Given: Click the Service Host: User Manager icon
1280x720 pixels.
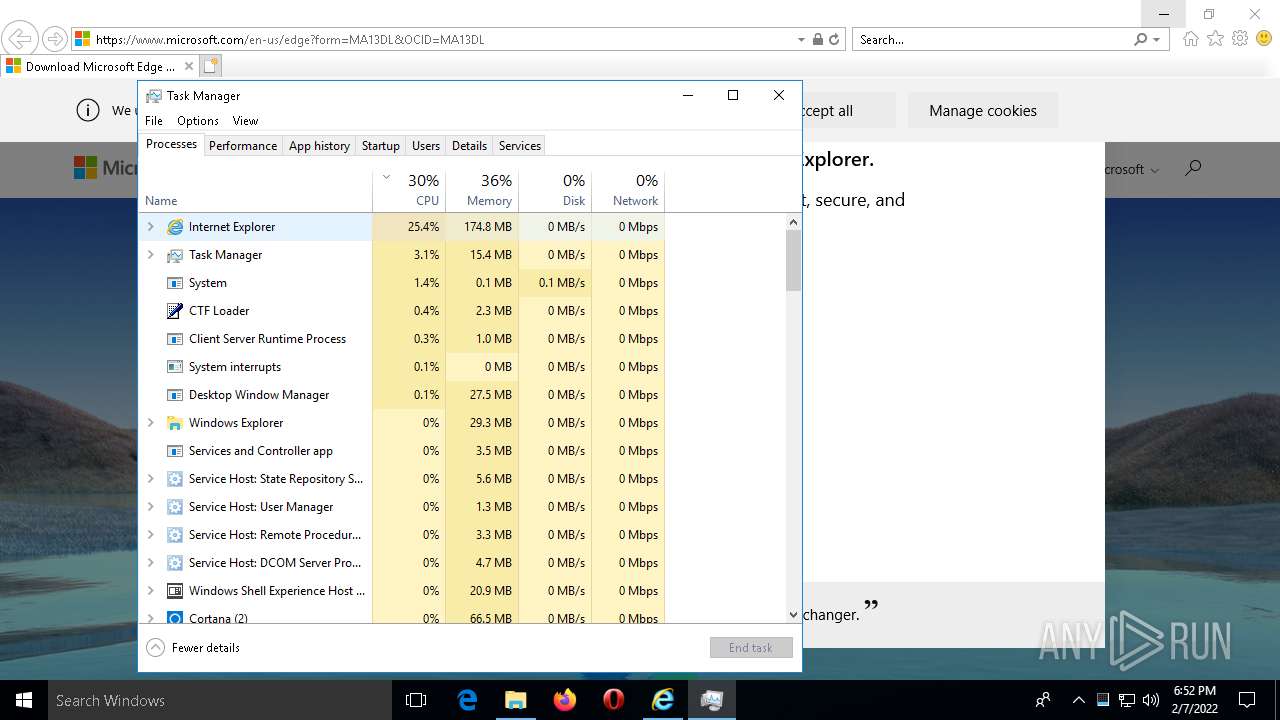Looking at the screenshot, I should [175, 507].
